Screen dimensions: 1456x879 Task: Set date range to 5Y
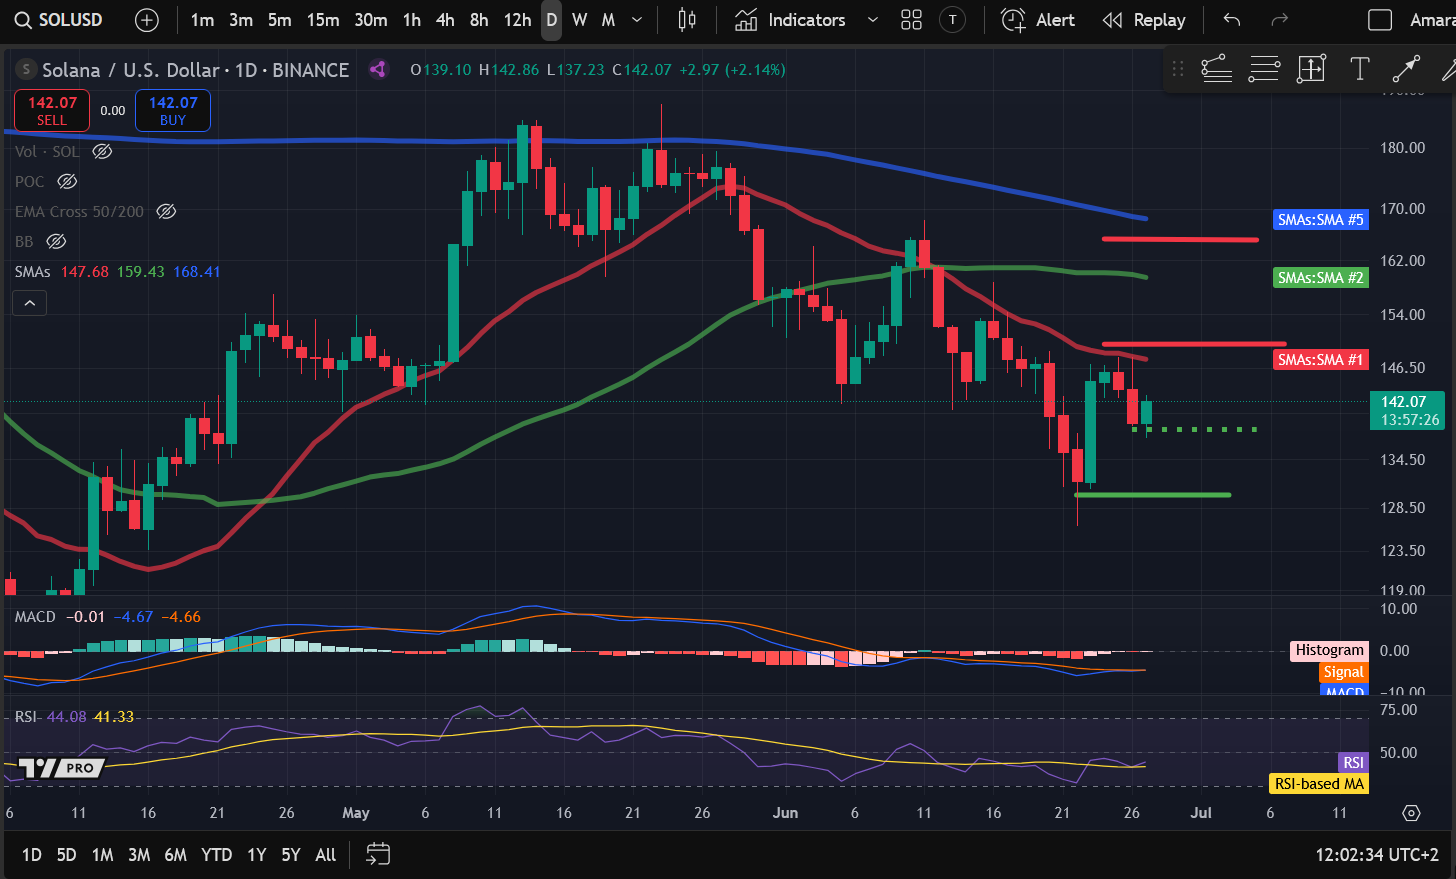click(x=291, y=855)
